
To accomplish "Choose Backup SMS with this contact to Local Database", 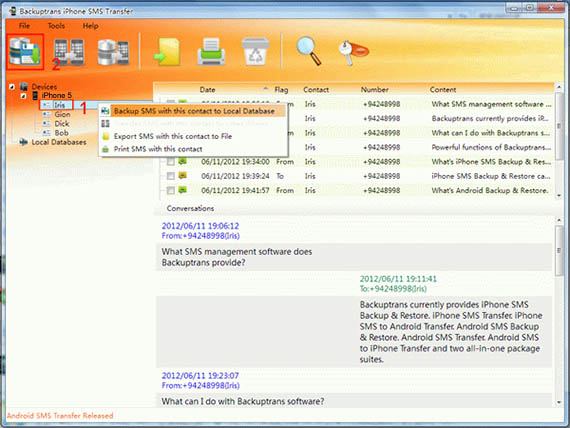I will point(194,111).
